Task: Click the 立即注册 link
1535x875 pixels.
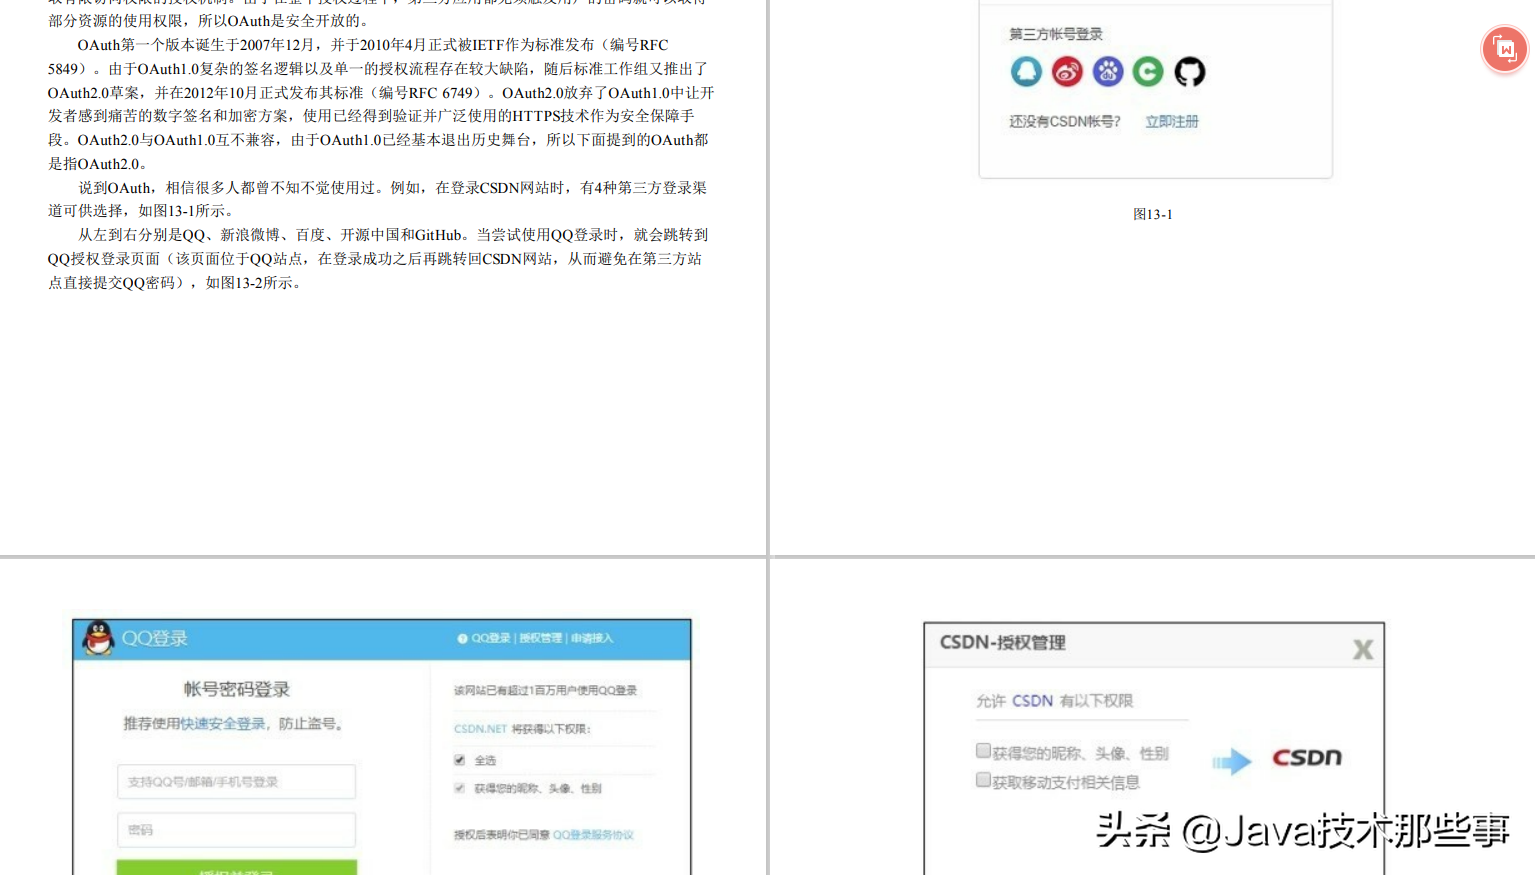Action: pyautogui.click(x=1172, y=122)
